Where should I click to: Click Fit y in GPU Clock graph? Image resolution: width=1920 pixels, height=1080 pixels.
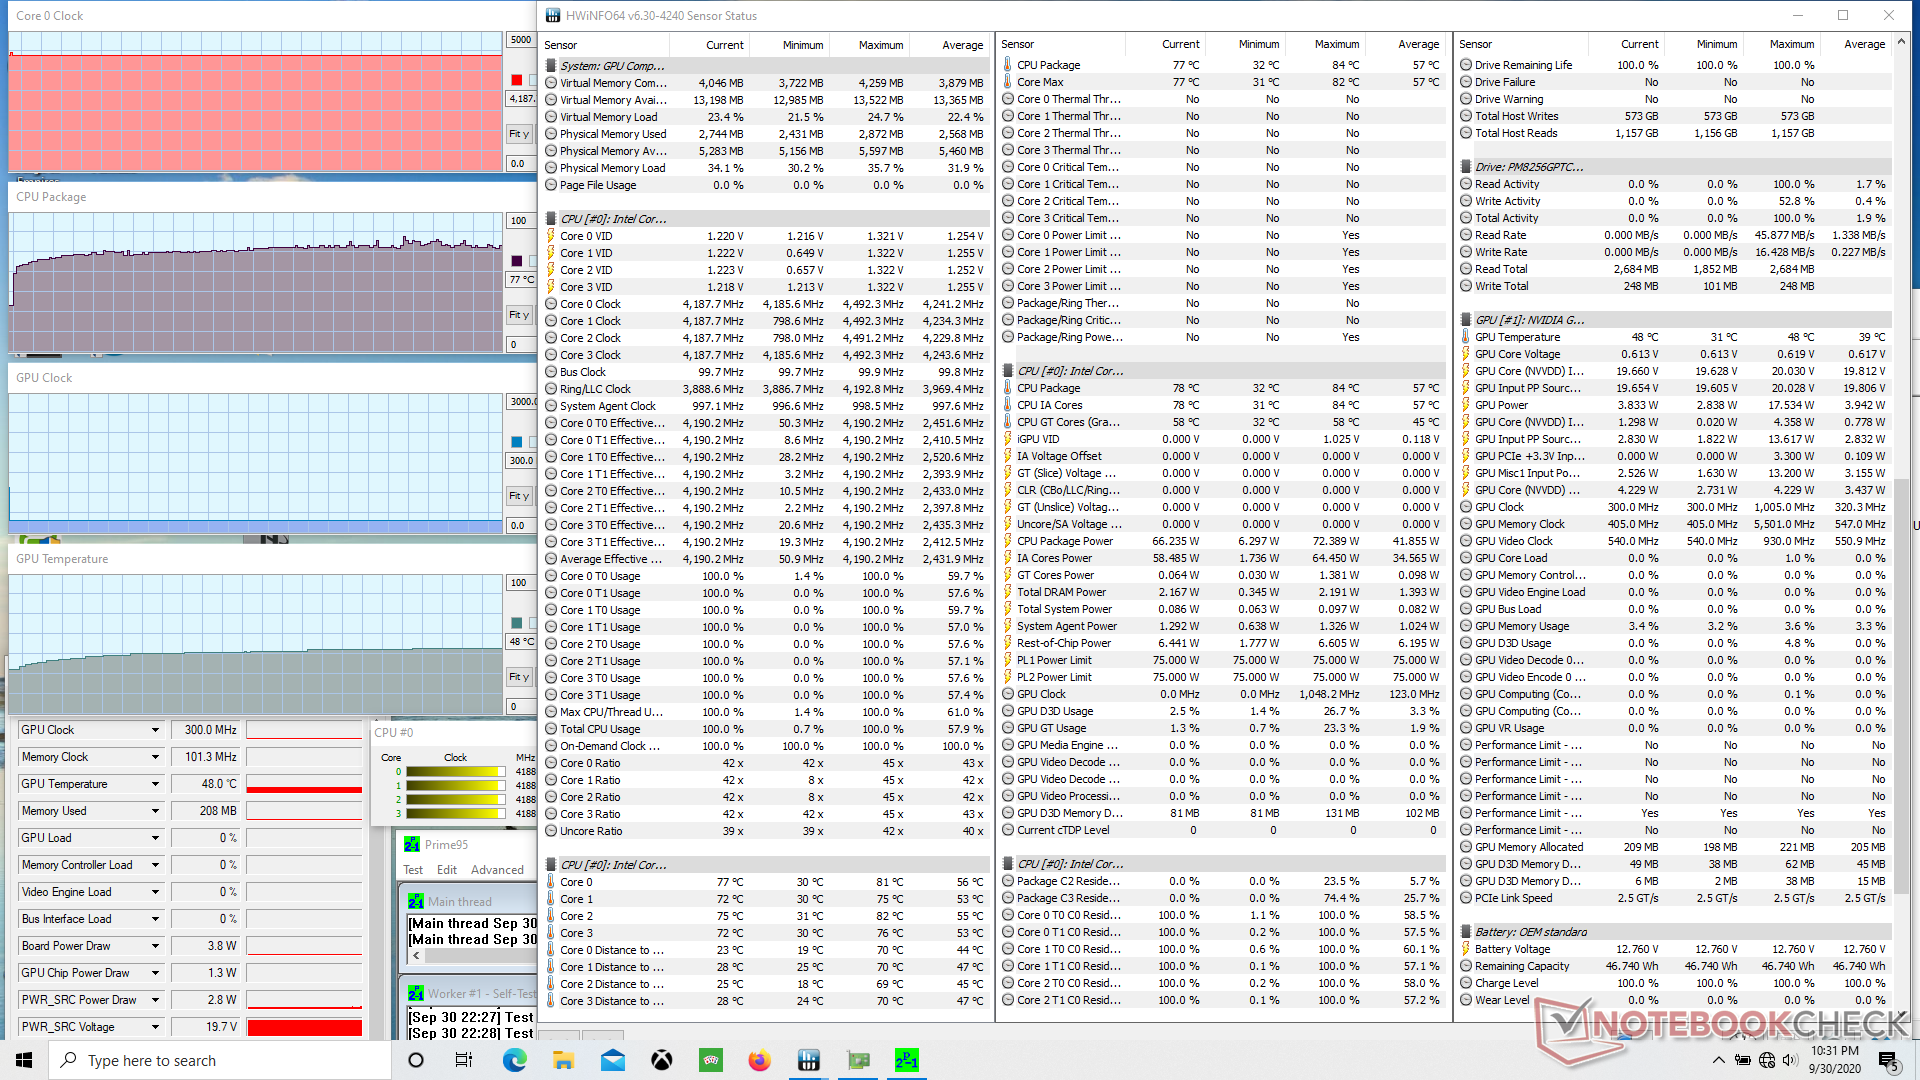(519, 496)
